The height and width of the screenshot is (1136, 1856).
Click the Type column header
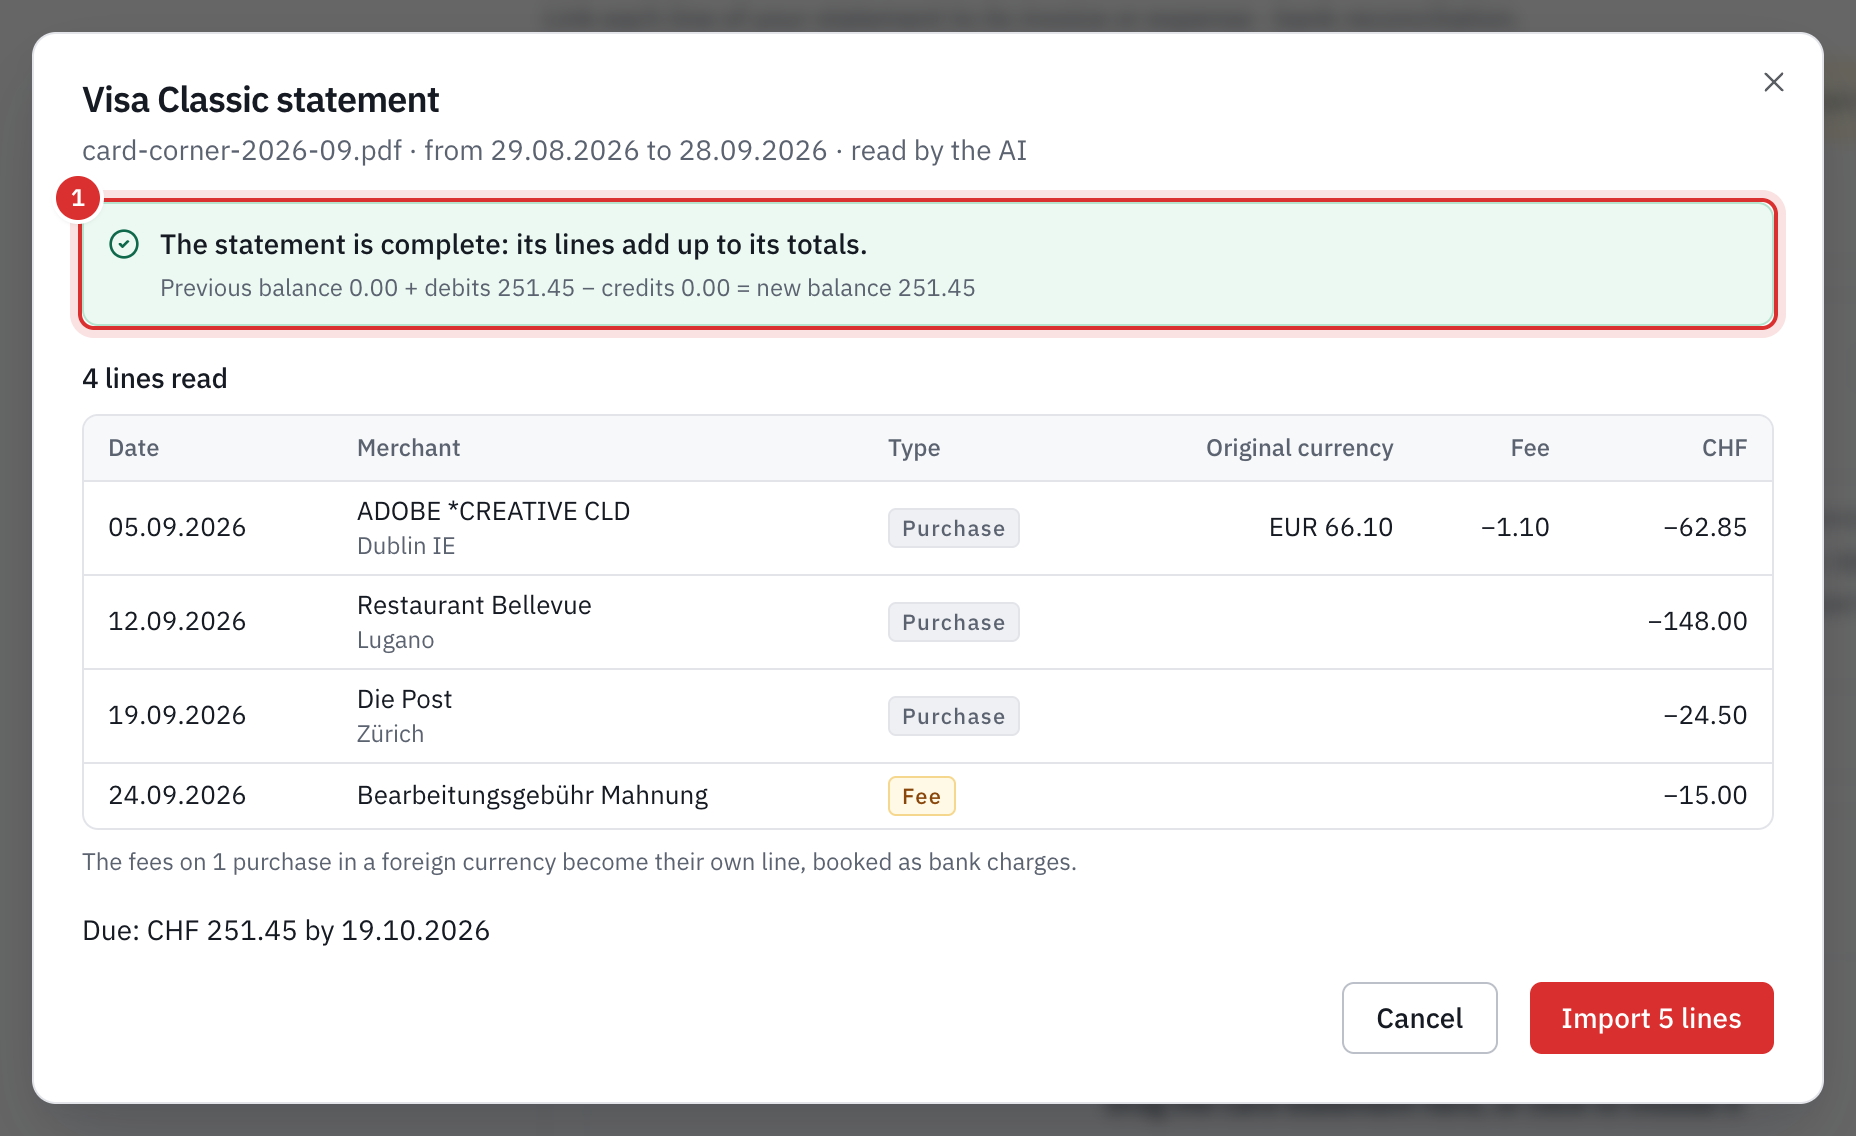914,448
